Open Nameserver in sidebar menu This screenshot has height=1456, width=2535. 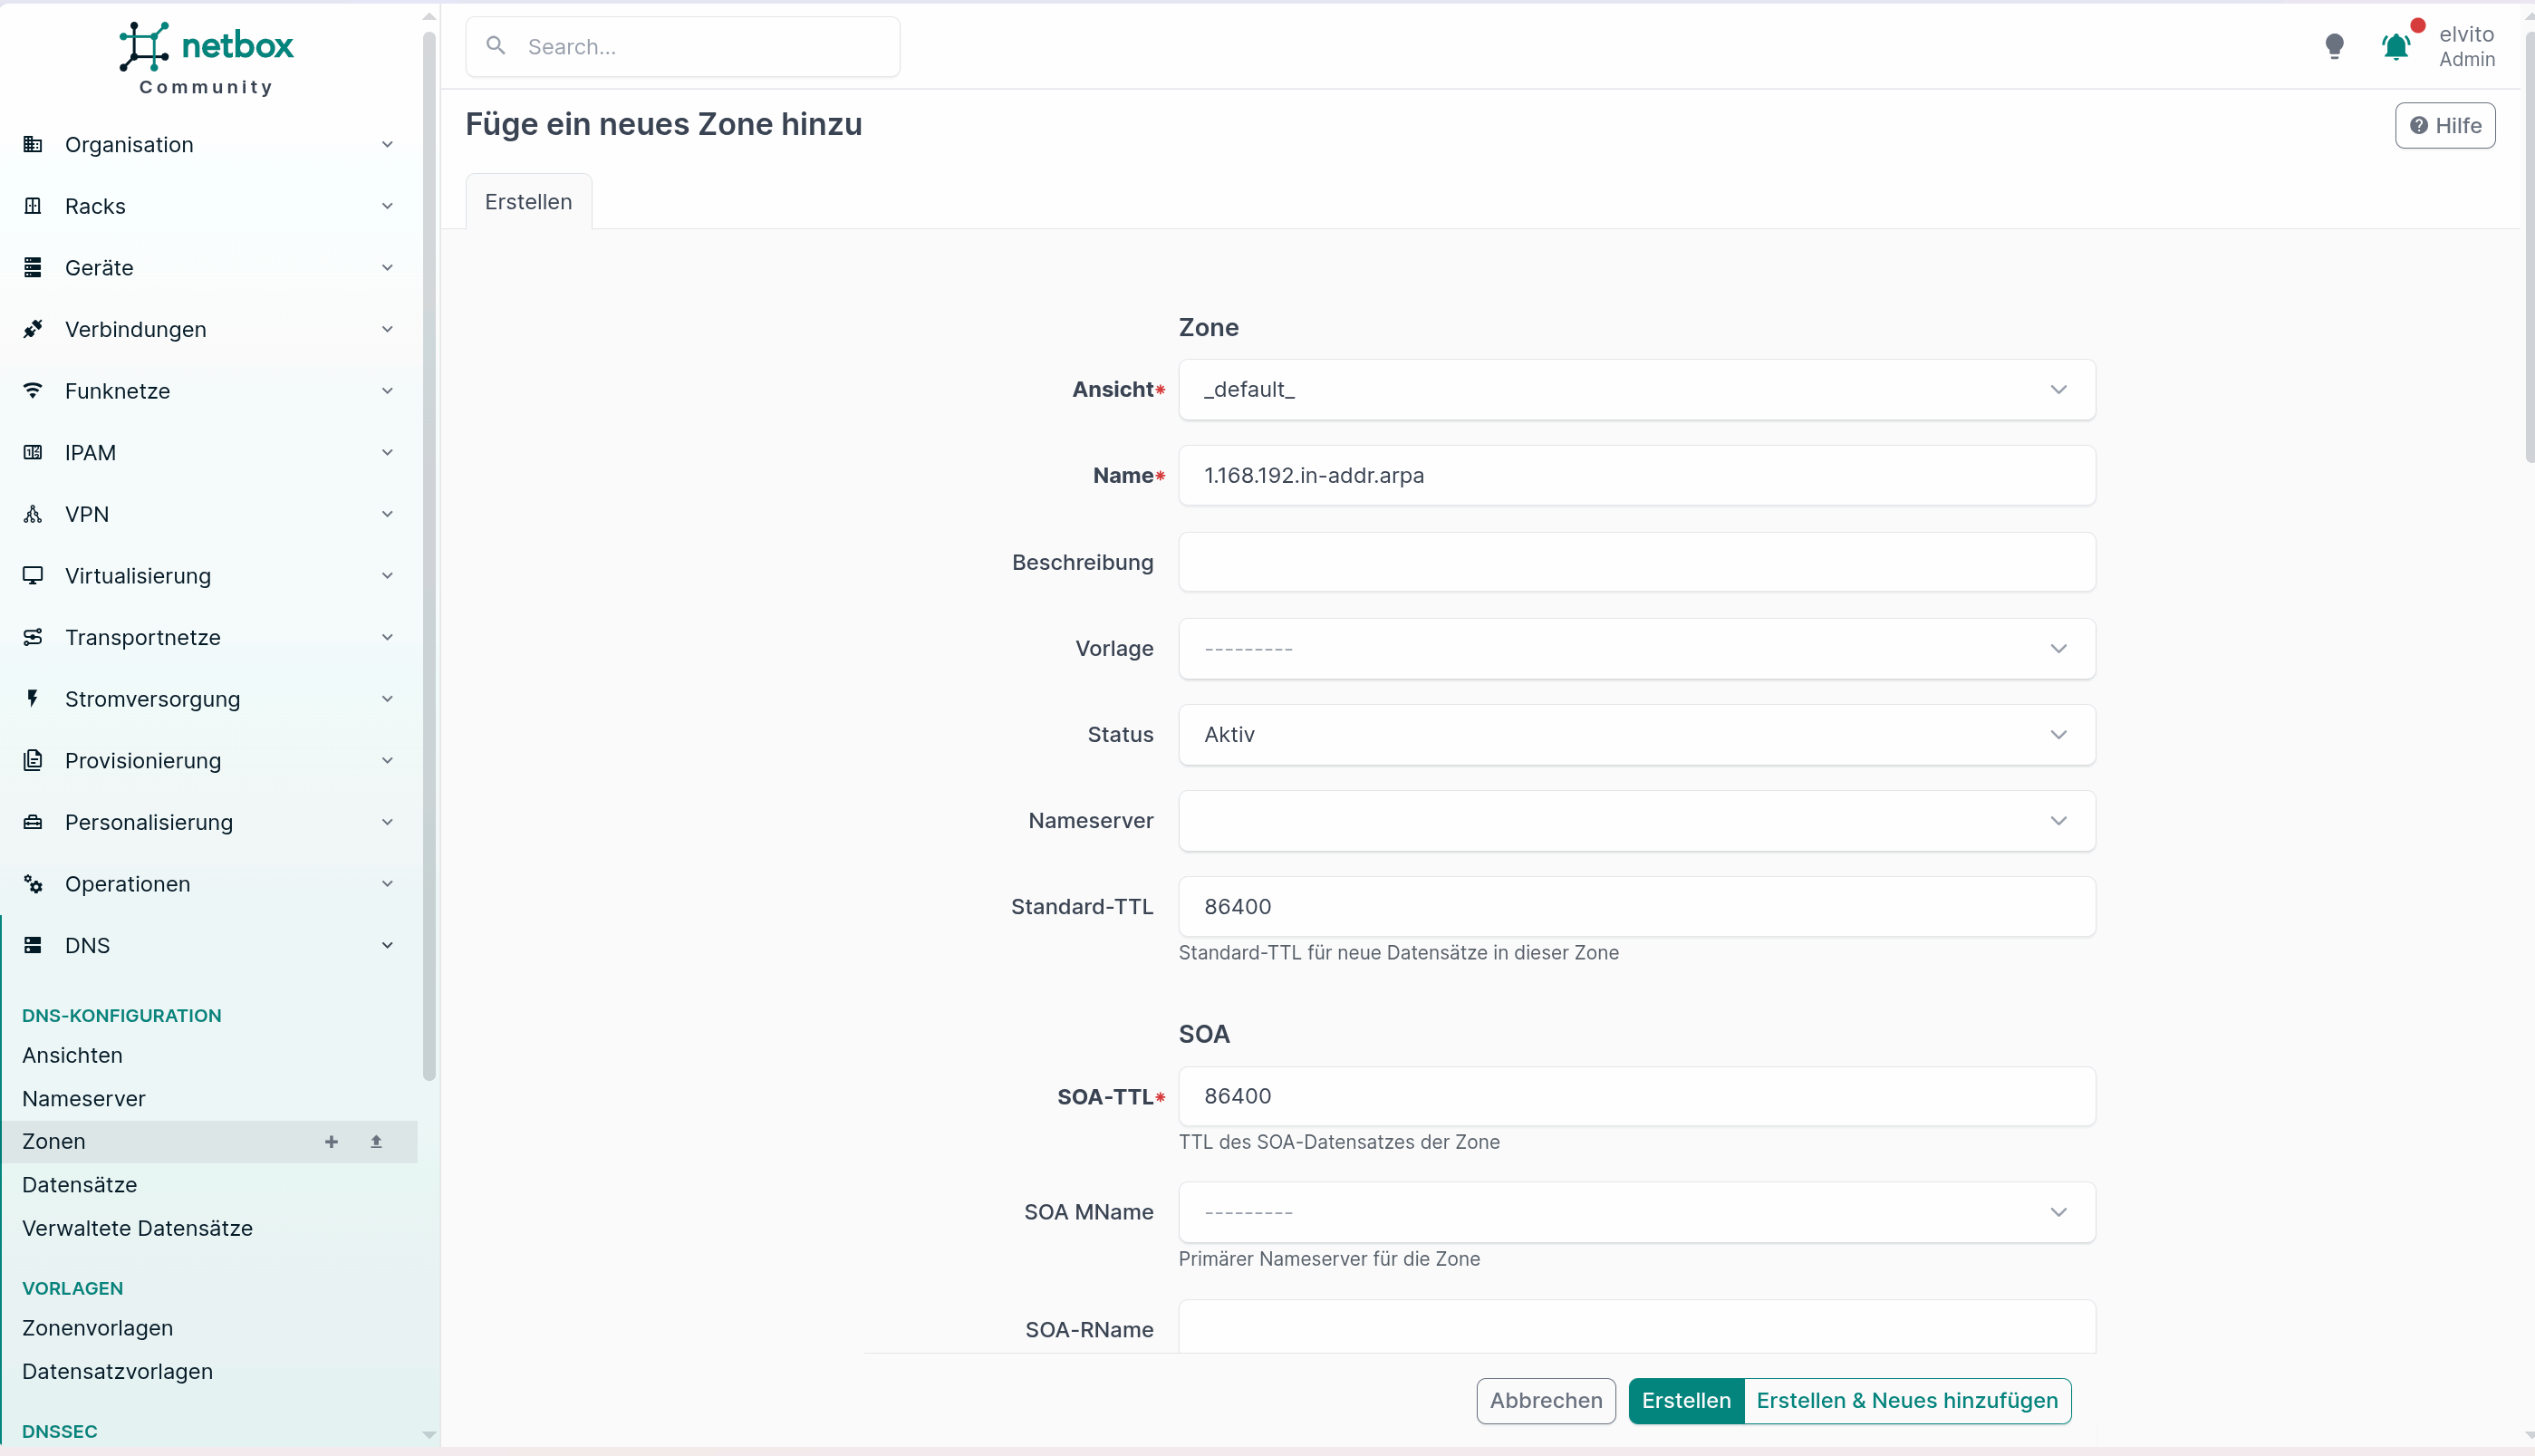tap(84, 1099)
